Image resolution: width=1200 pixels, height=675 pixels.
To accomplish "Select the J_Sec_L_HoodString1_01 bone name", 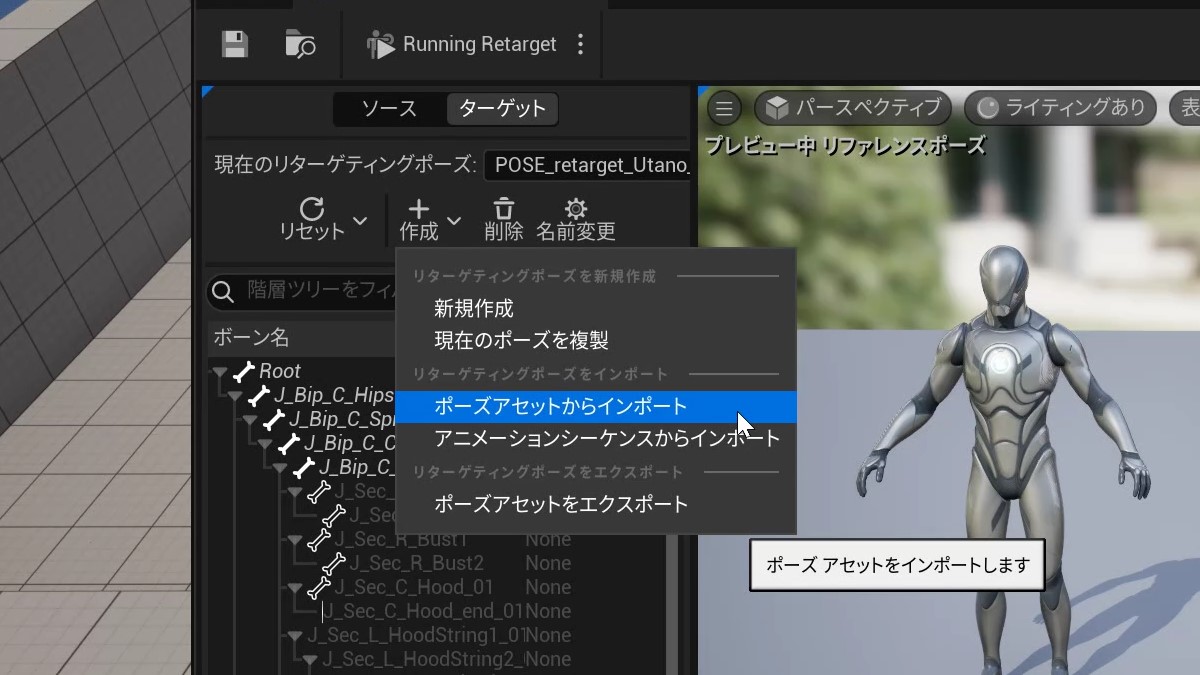I will (x=416, y=635).
